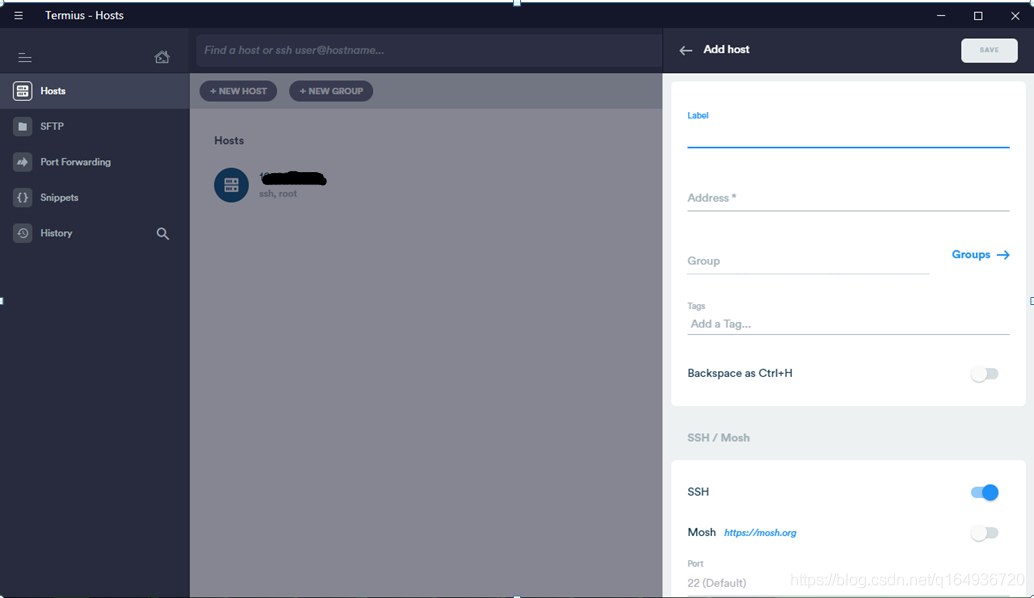Click the Add a Tag field
Viewport: 1034px width, 598px height.
pos(848,324)
